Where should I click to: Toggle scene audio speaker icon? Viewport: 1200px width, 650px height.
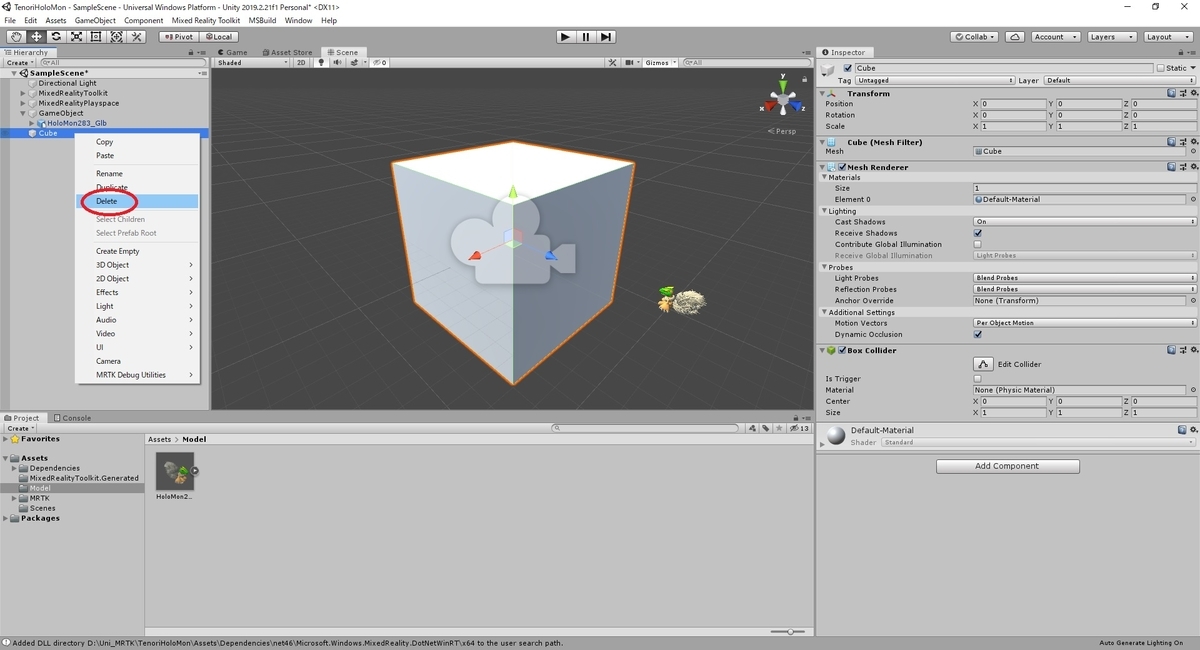coord(336,63)
